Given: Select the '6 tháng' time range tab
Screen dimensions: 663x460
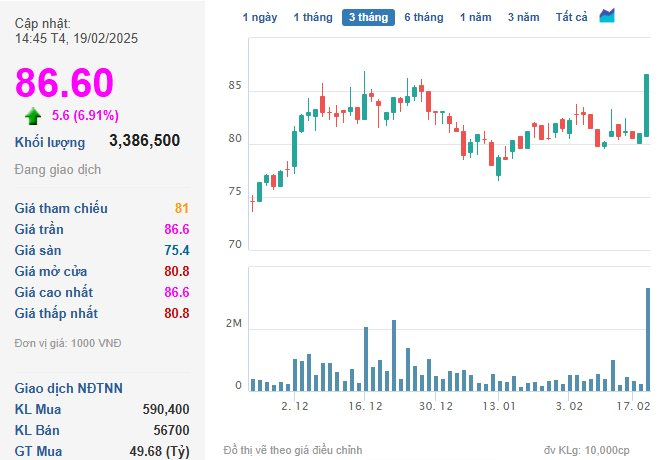Looking at the screenshot, I should point(424,17).
